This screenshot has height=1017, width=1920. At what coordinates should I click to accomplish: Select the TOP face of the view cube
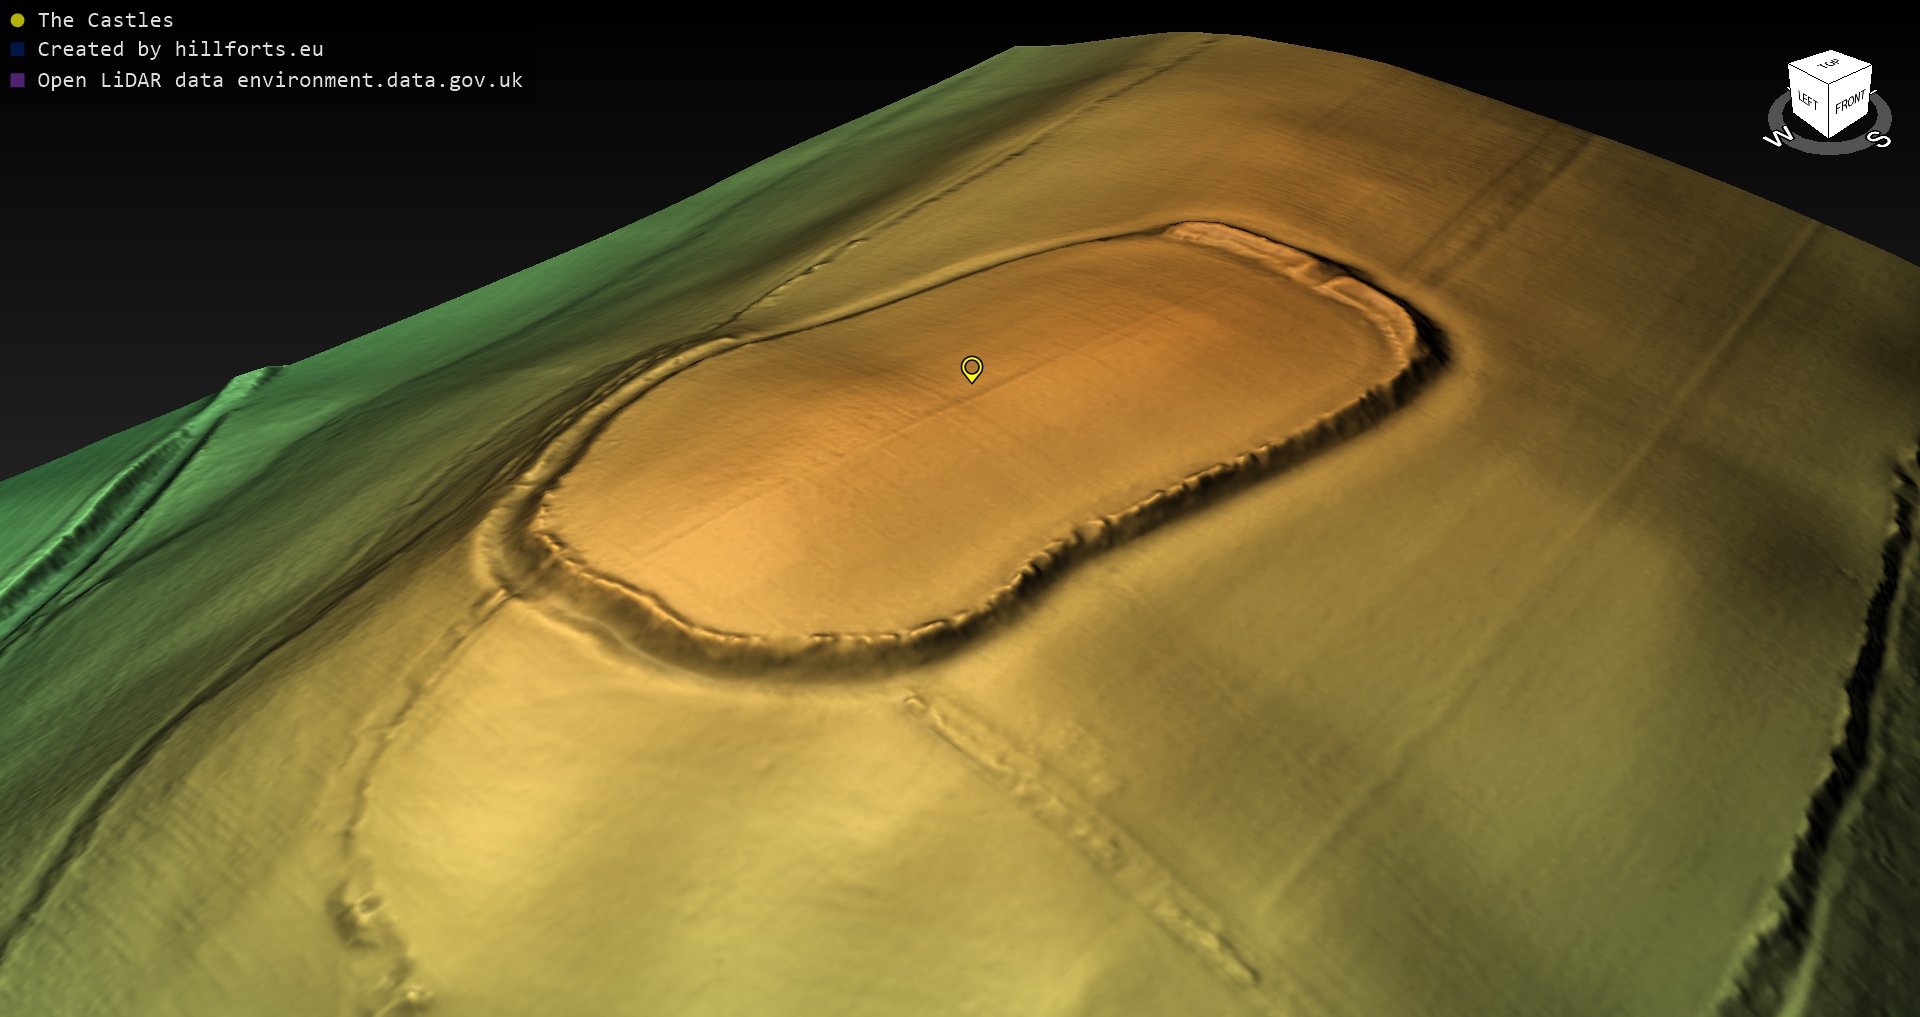[1830, 66]
